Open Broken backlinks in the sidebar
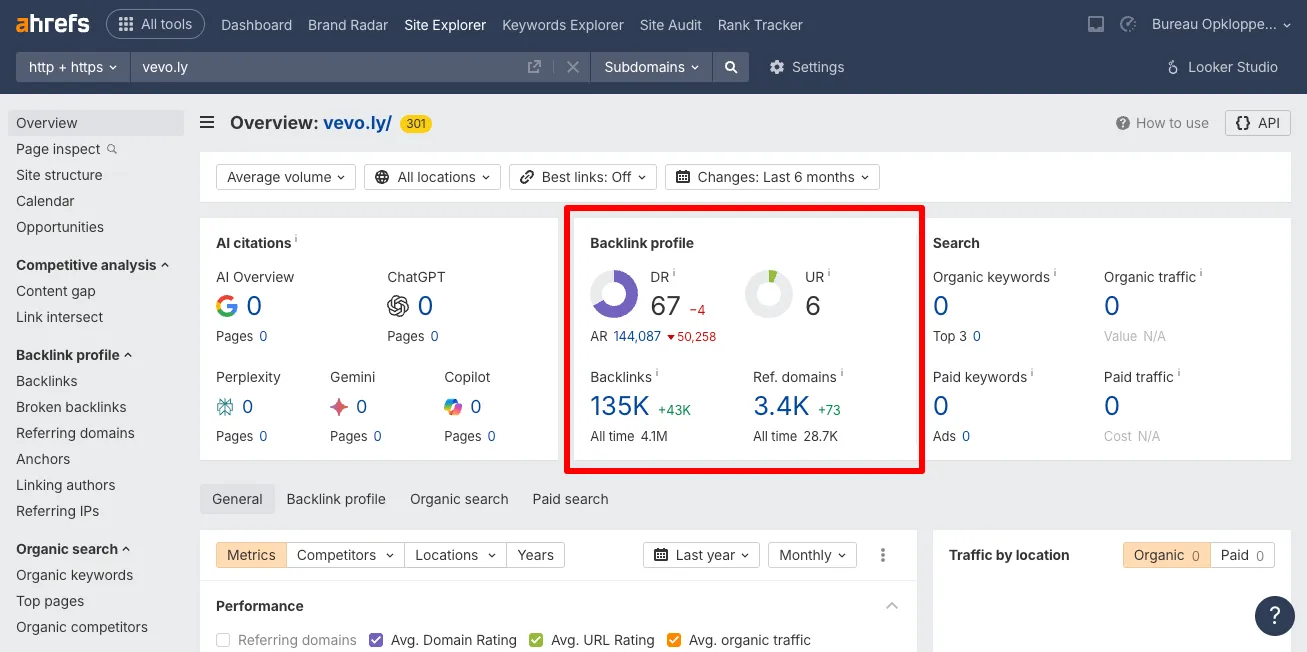 (x=71, y=407)
